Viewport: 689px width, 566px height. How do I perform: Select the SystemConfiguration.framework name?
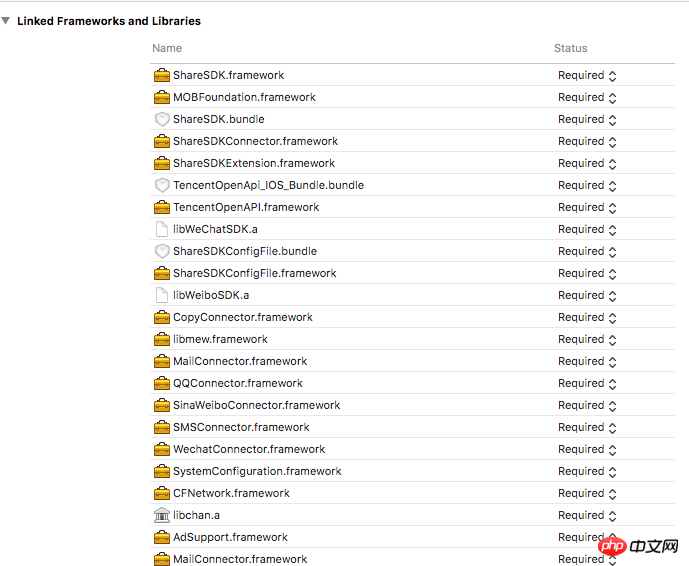tap(257, 471)
